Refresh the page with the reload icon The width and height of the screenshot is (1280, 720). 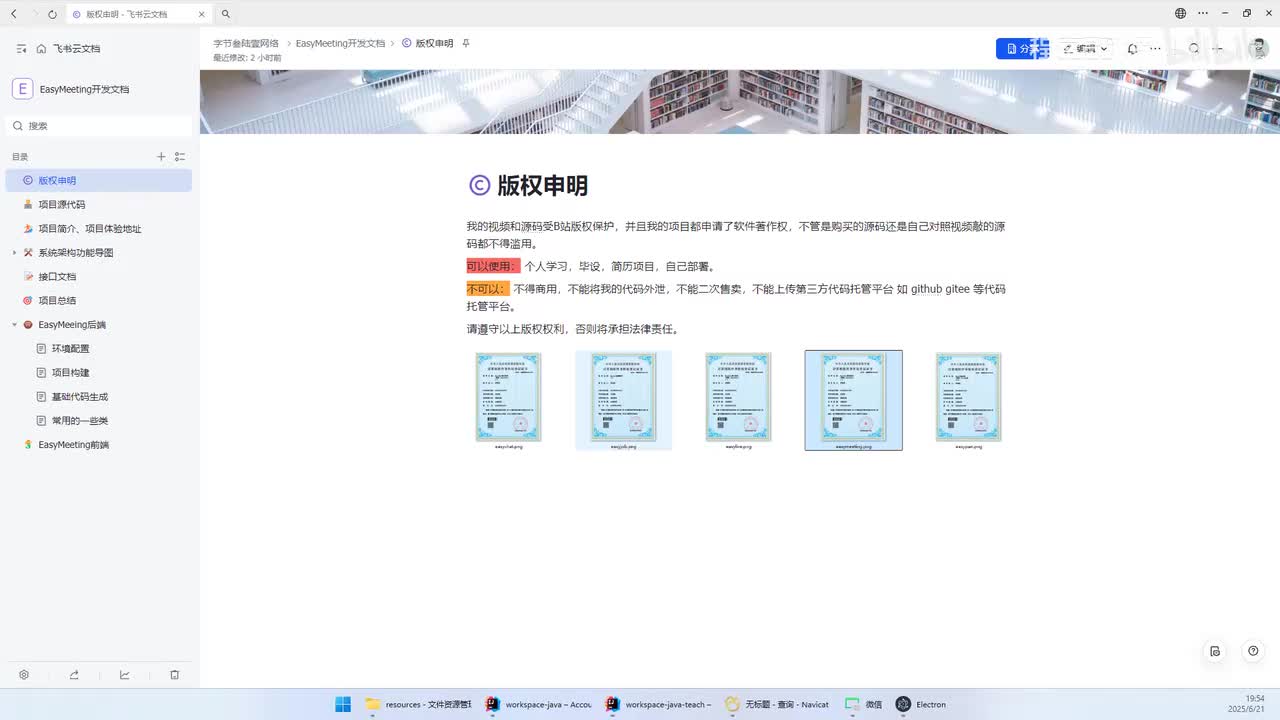[53, 14]
